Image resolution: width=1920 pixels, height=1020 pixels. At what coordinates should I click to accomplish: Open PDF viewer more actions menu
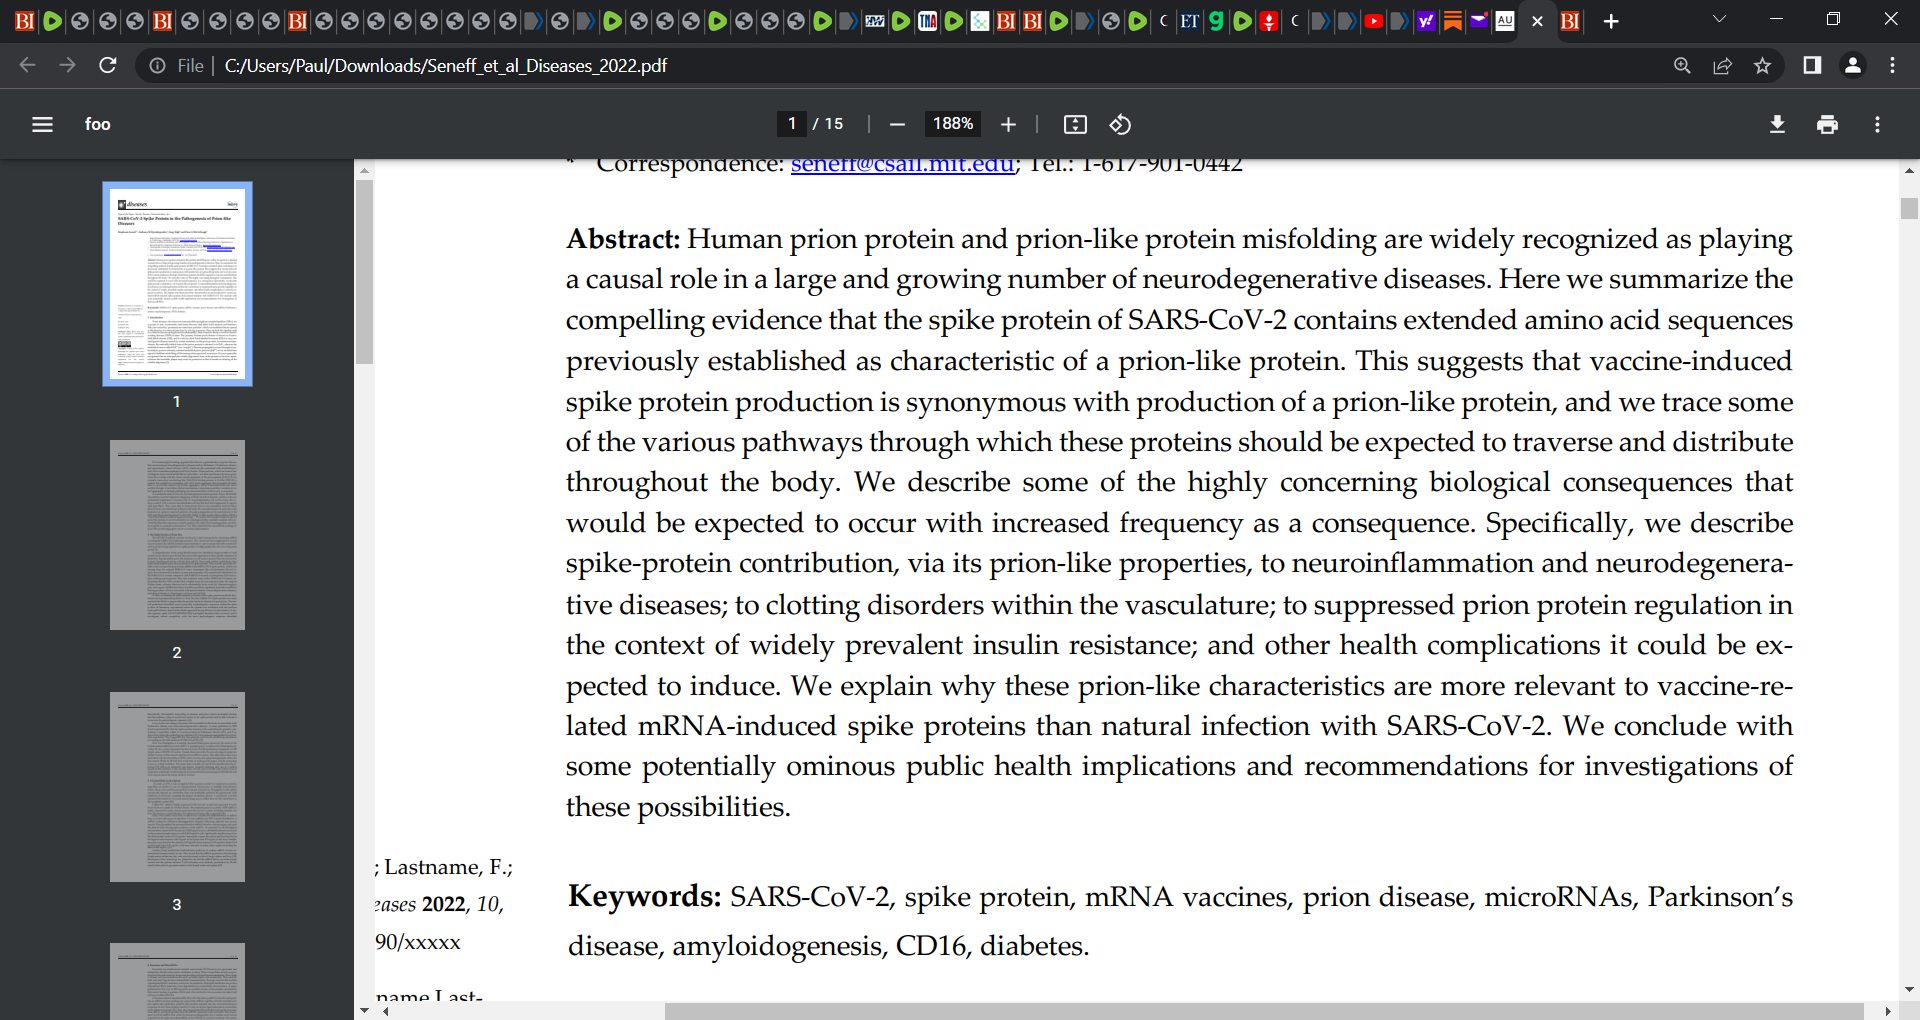(1877, 124)
